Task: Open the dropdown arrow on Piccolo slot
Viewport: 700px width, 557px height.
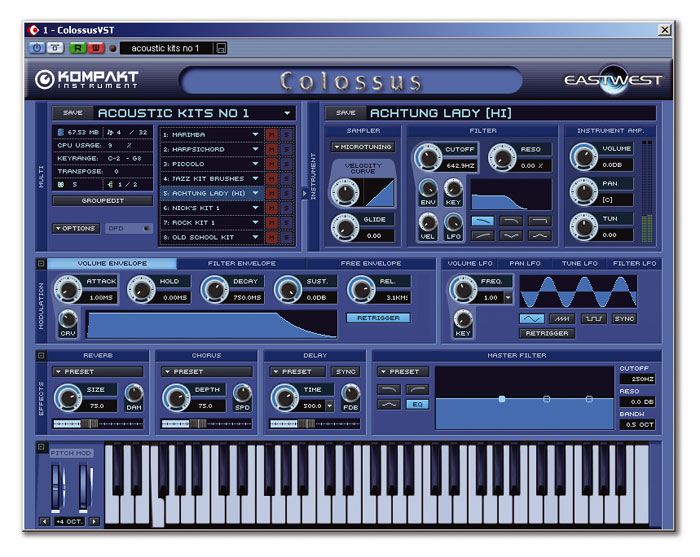Action: [255, 164]
